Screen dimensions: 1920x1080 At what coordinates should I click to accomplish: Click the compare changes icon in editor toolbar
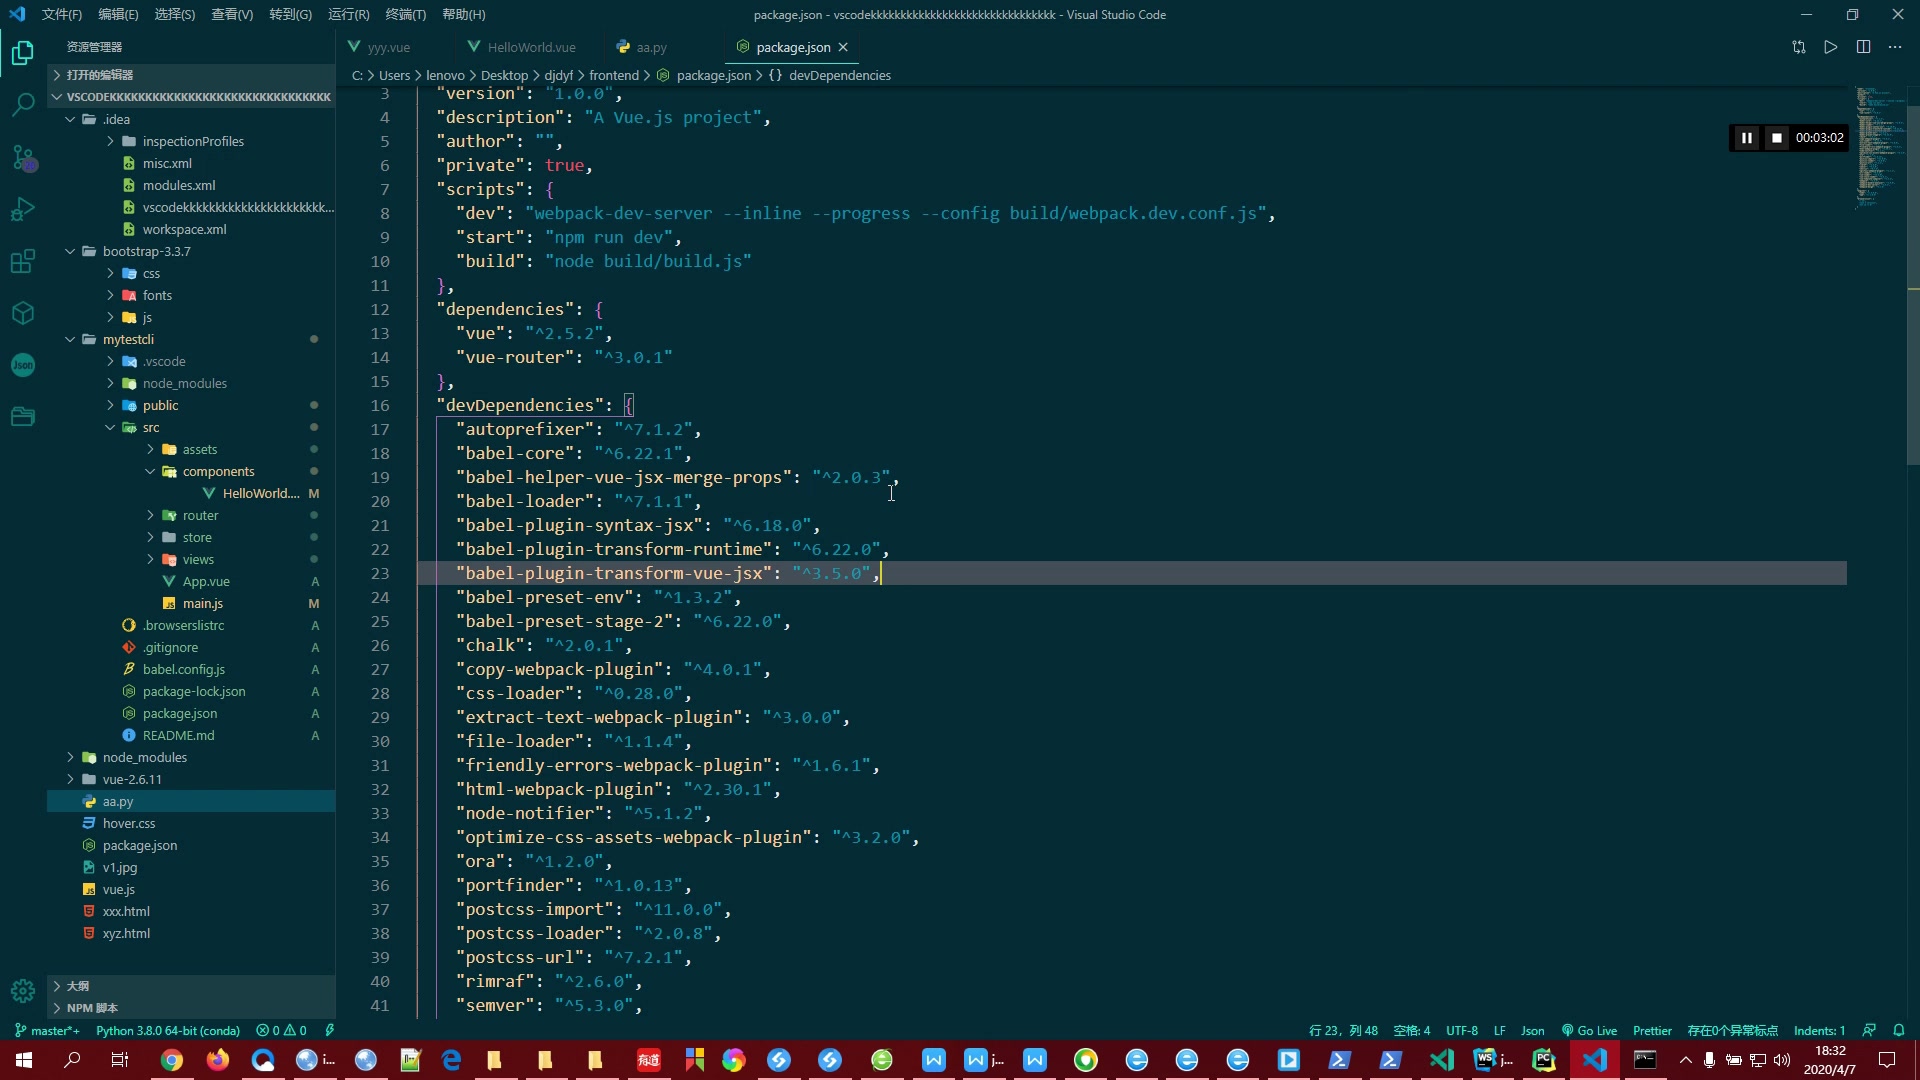pyautogui.click(x=1799, y=47)
